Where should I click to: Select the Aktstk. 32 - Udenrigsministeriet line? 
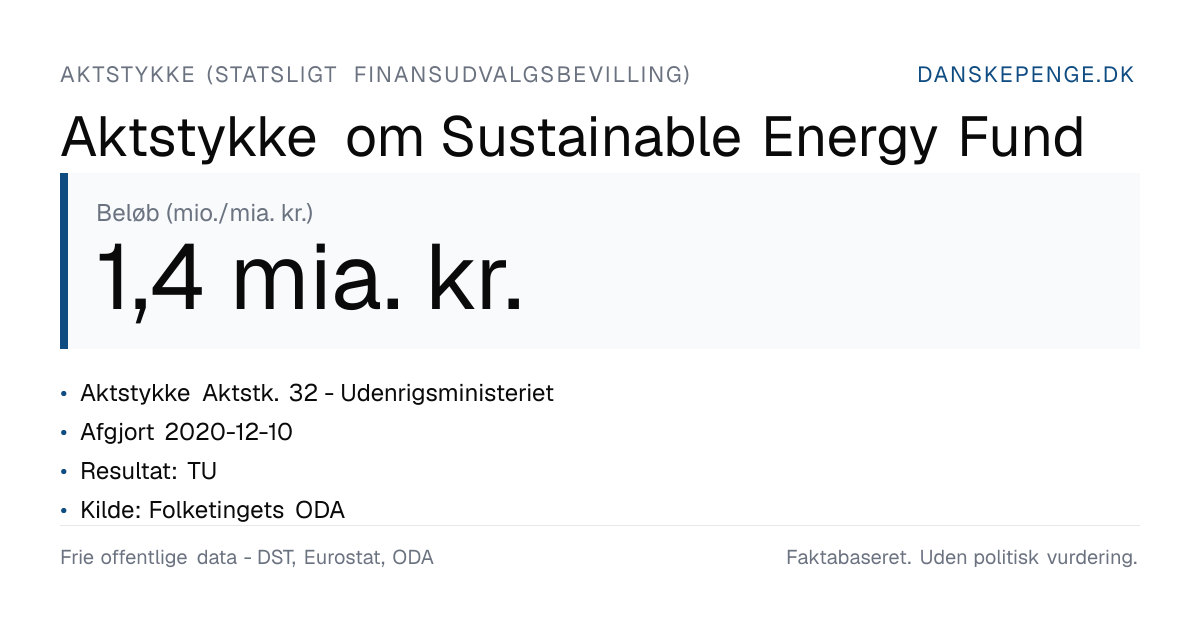click(x=317, y=393)
